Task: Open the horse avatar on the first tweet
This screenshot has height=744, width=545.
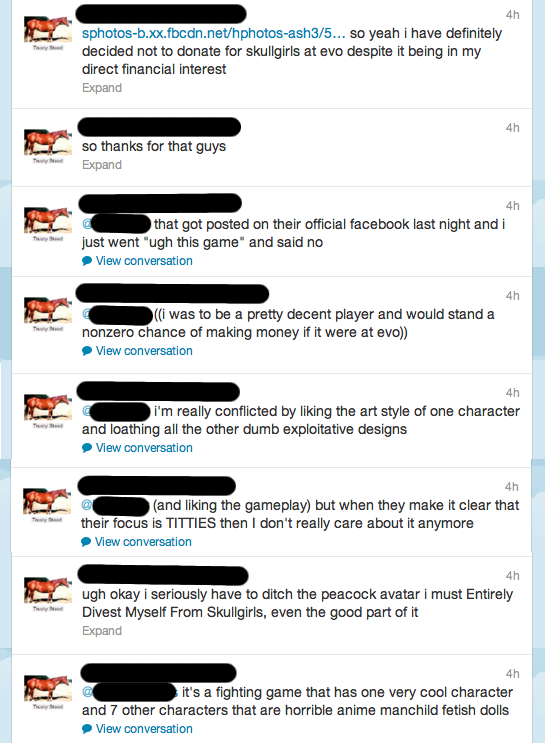Action: [48, 33]
